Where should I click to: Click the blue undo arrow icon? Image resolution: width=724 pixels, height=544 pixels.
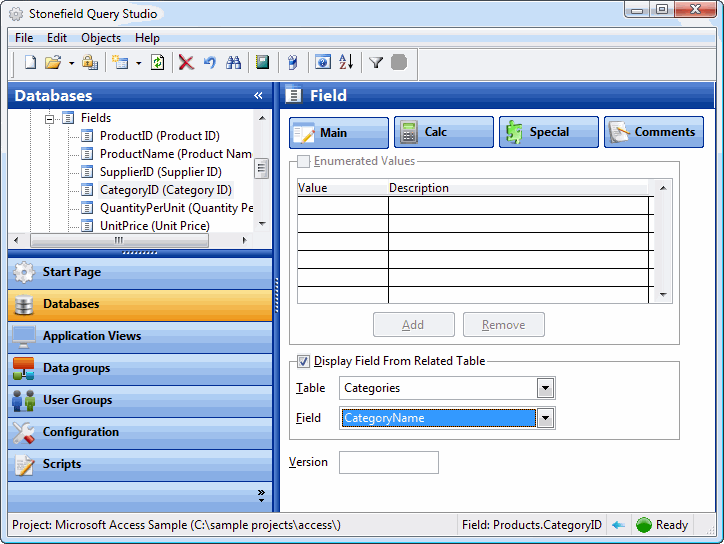pos(209,63)
